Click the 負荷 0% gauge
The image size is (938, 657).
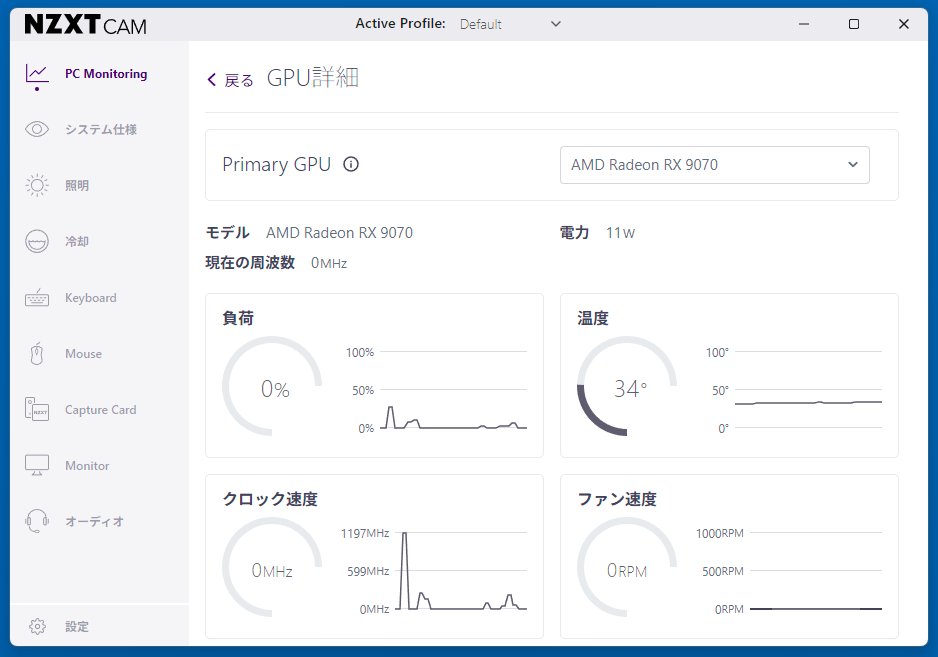coord(272,387)
